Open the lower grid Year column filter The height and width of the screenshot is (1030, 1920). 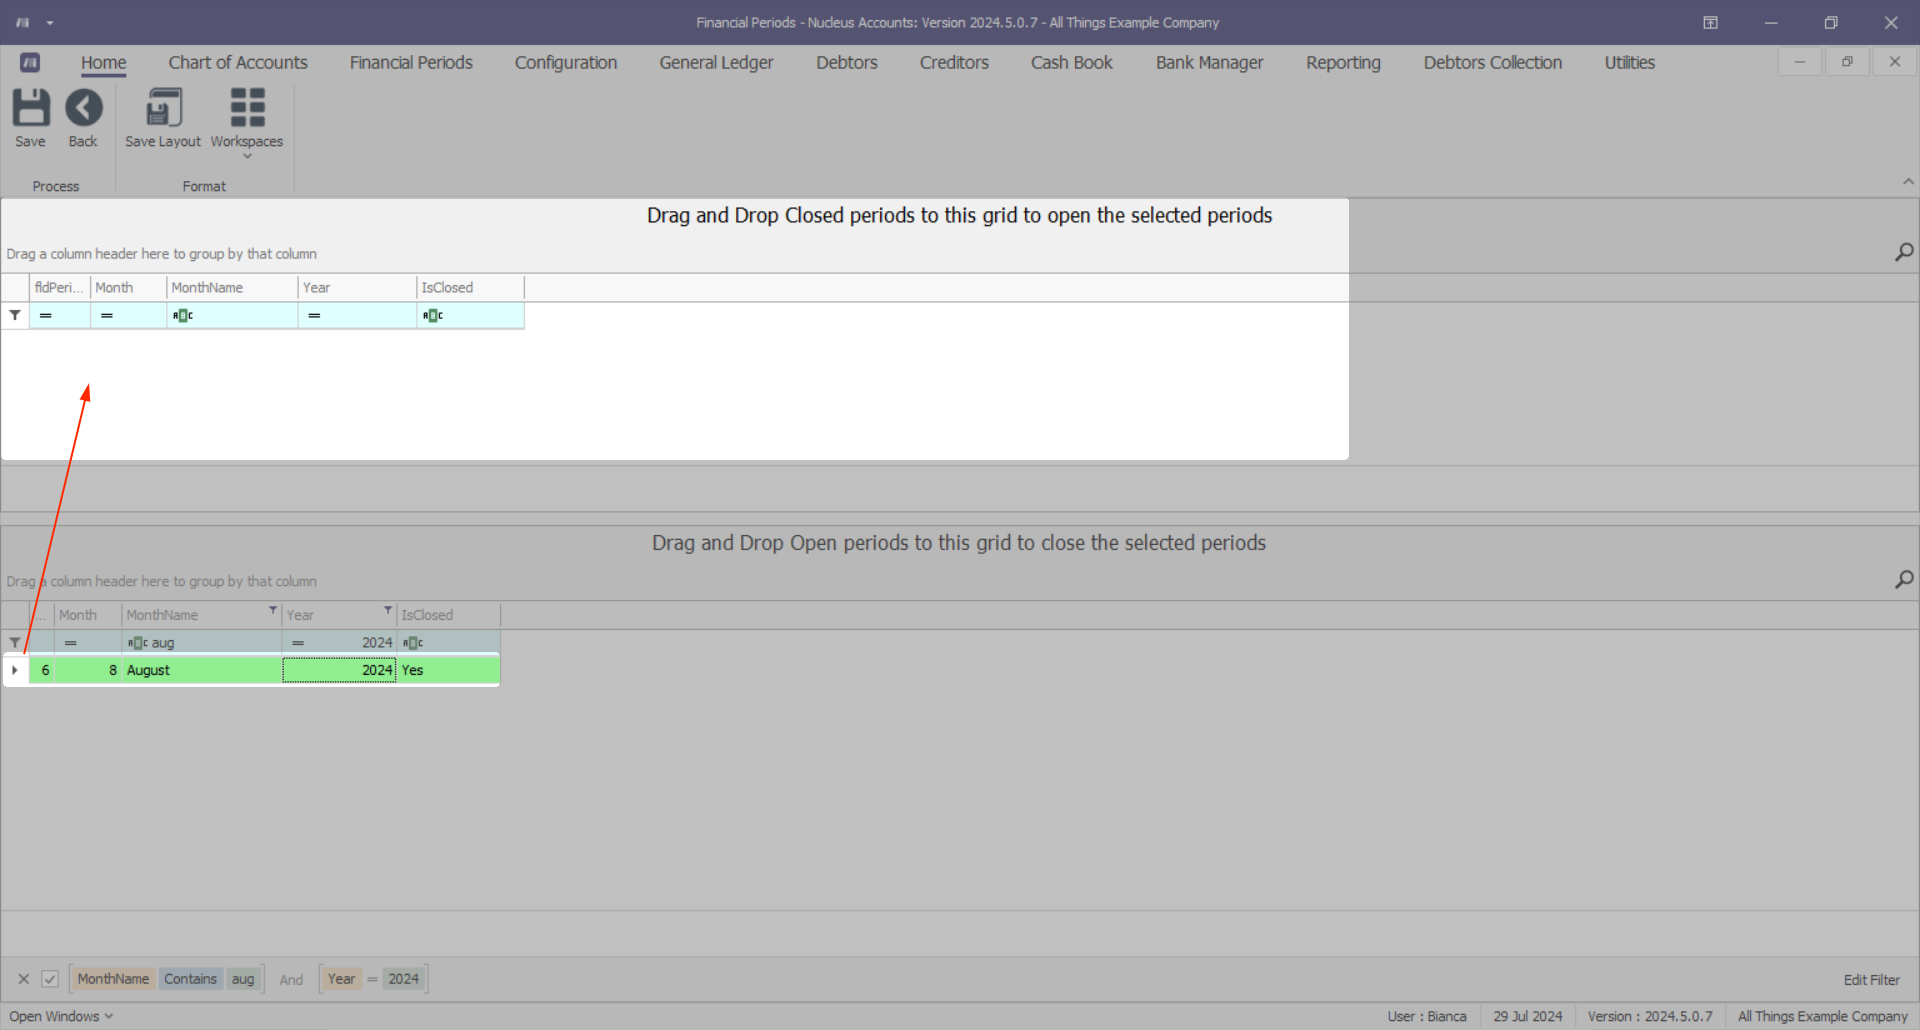click(x=387, y=610)
